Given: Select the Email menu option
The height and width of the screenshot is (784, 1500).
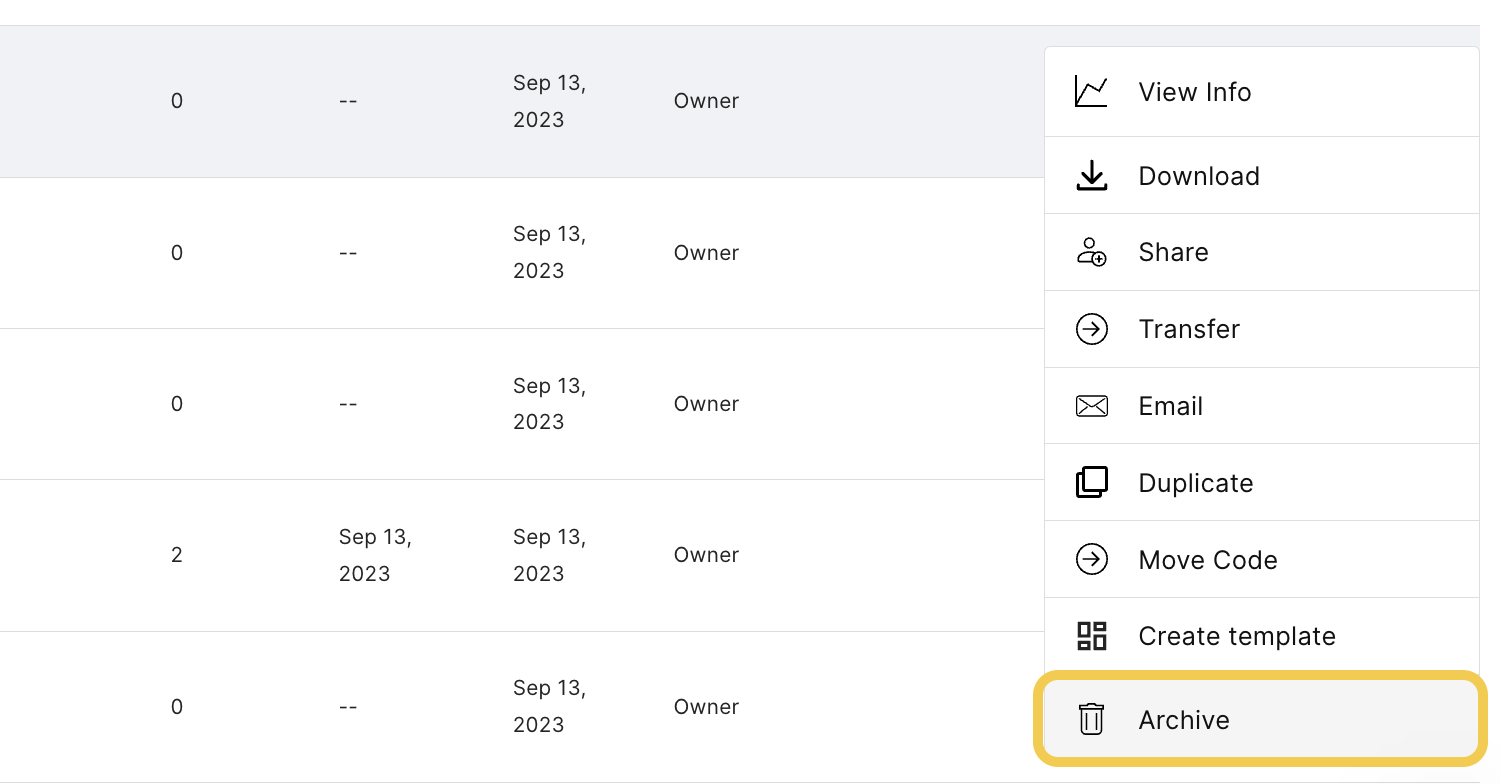Looking at the screenshot, I should 1261,406.
